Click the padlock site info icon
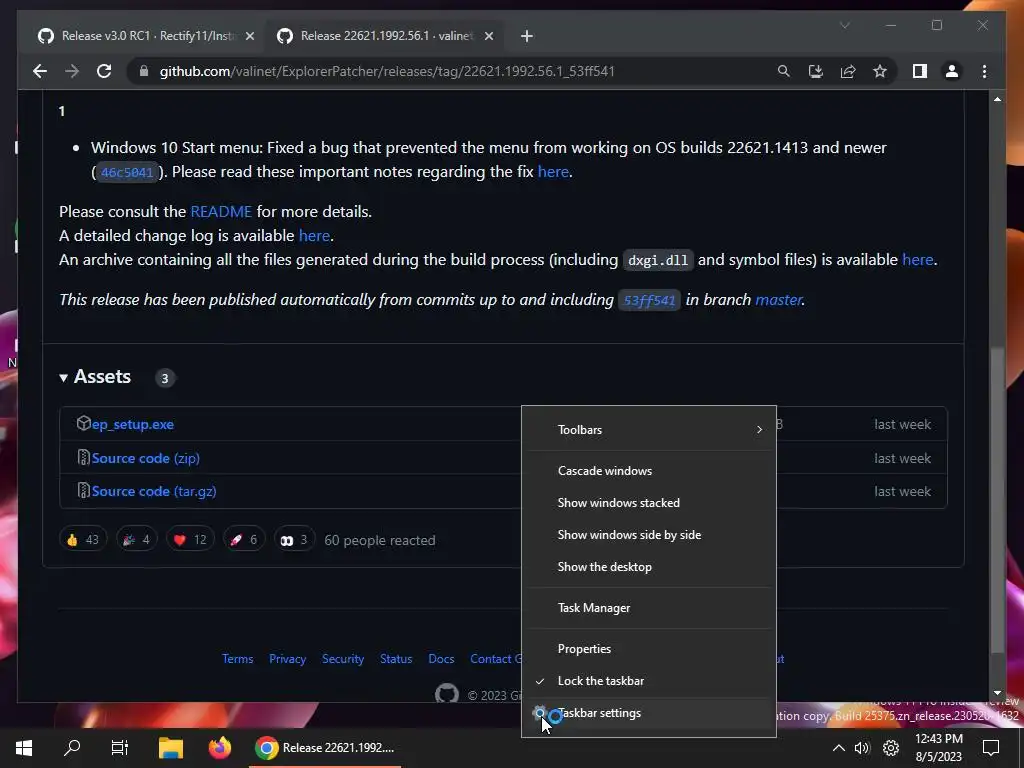Viewport: 1024px width, 768px height. (x=144, y=71)
